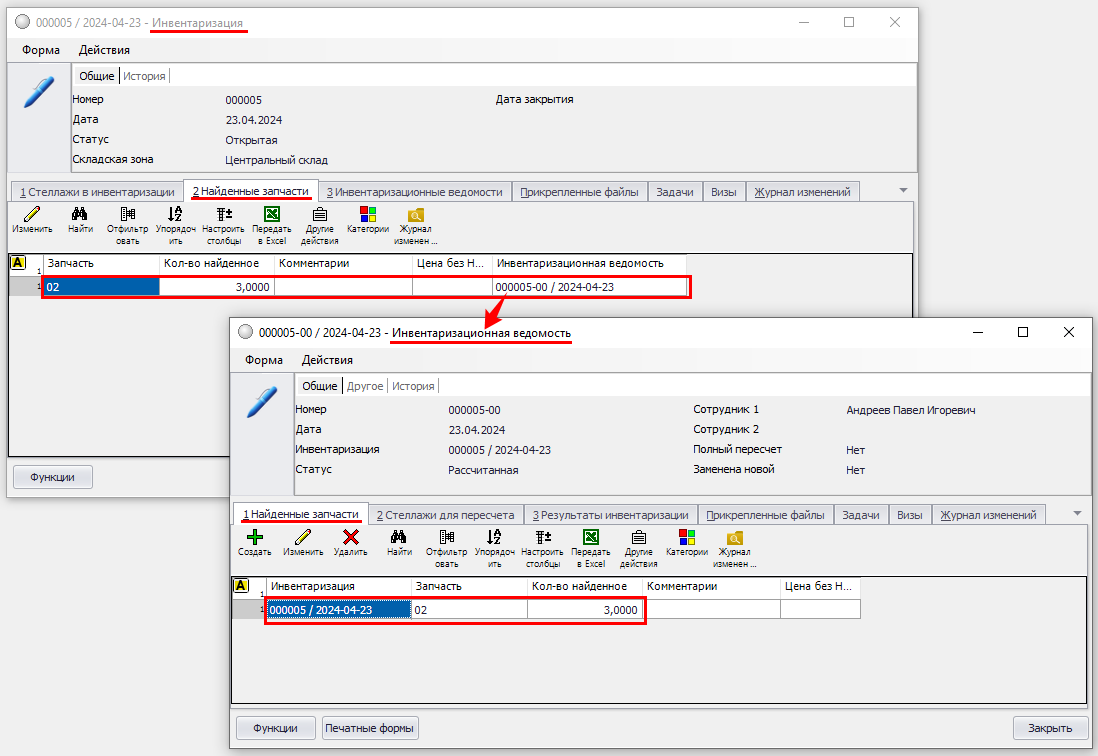The height and width of the screenshot is (756, 1098).
Task: Open Журнал изменений icon in Инвентаризационная ведомость toolbar
Action: [x=734, y=543]
